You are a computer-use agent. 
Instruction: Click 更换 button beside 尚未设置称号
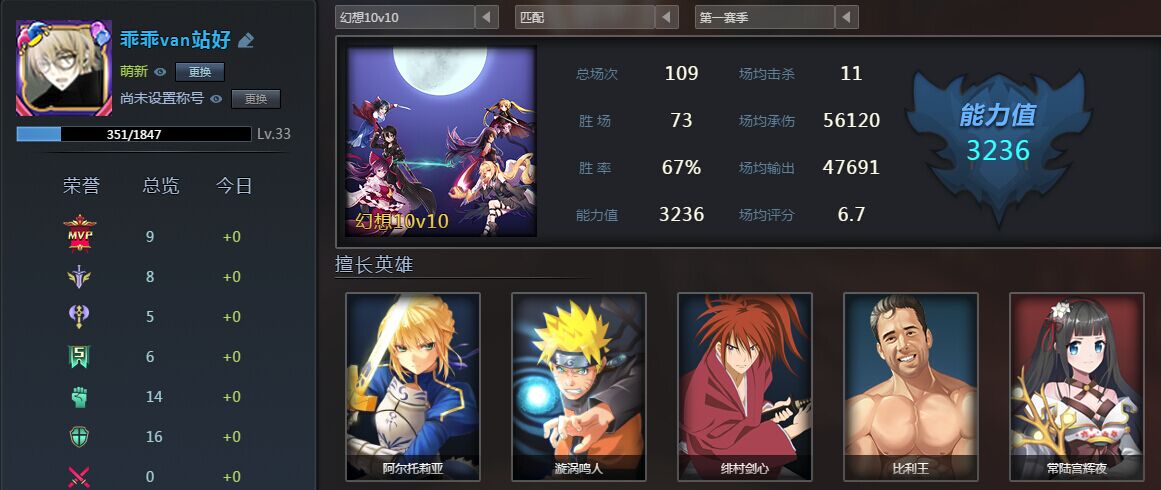click(255, 98)
